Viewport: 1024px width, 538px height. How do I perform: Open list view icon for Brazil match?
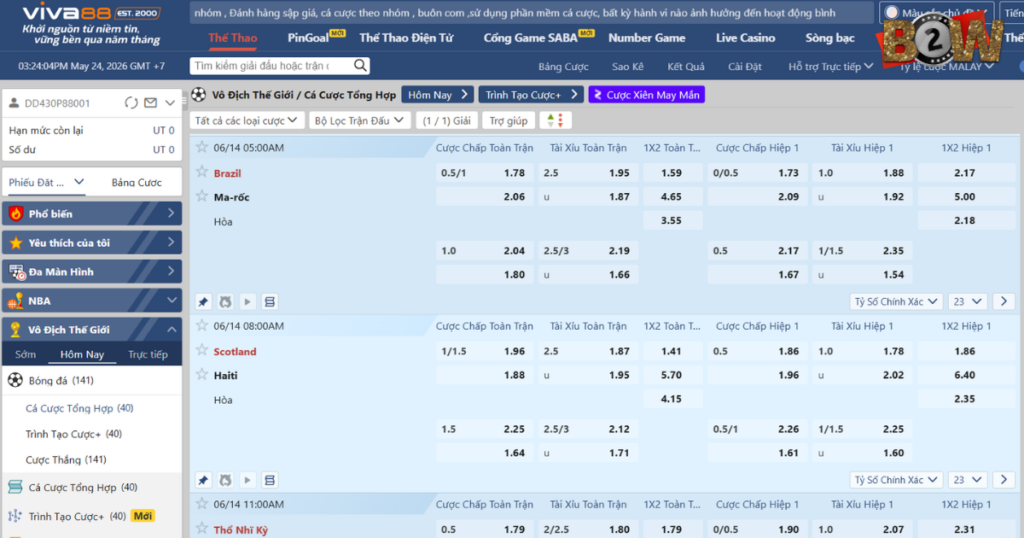269,302
